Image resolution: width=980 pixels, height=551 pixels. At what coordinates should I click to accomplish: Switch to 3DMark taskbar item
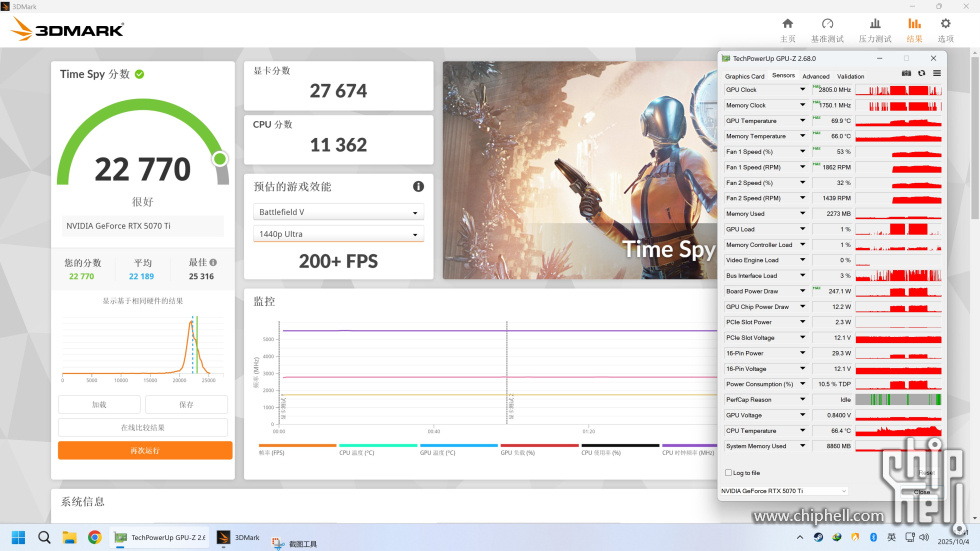click(239, 537)
